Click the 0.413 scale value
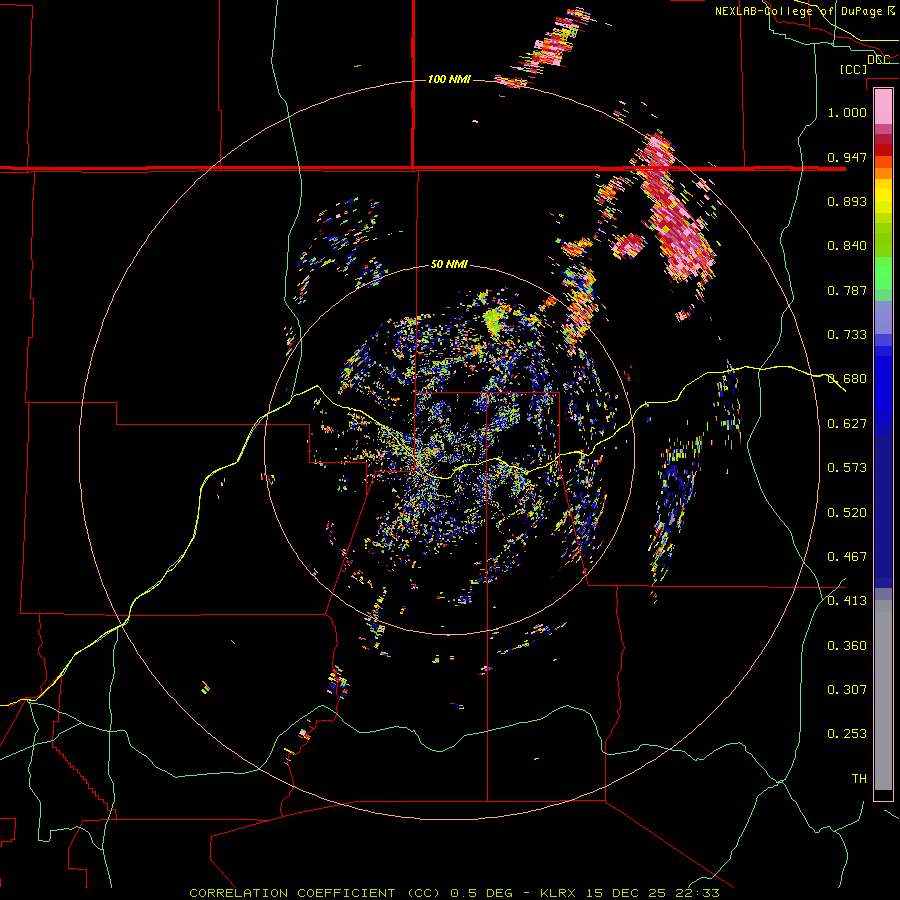 click(x=847, y=601)
